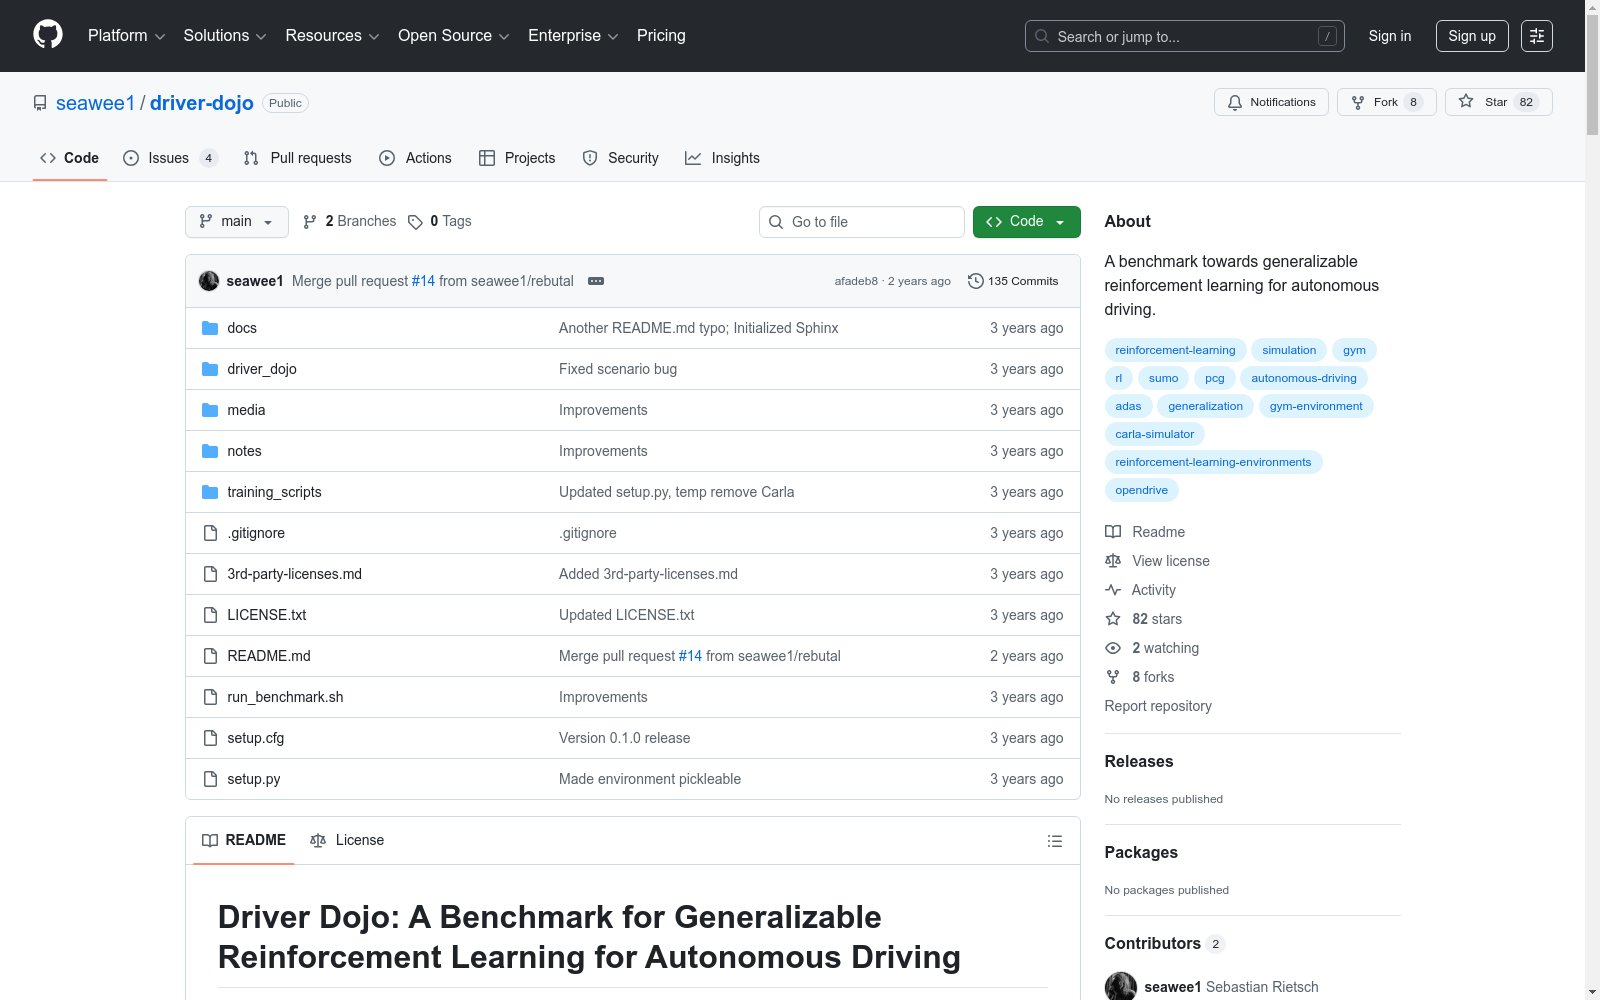The image size is (1600, 1000).
Task: Open the 135 Commits history
Action: [x=1013, y=281]
